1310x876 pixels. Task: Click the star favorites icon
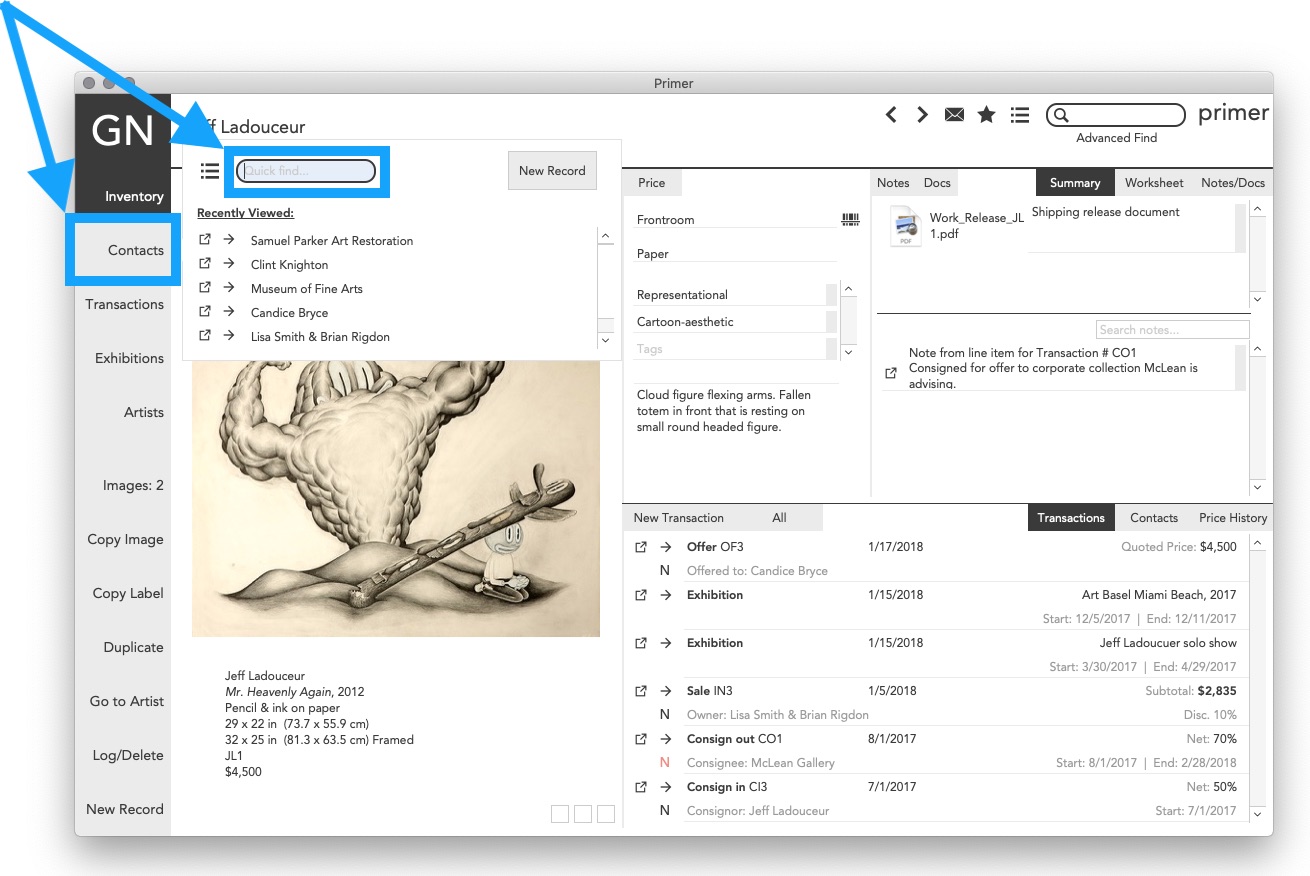(986, 114)
